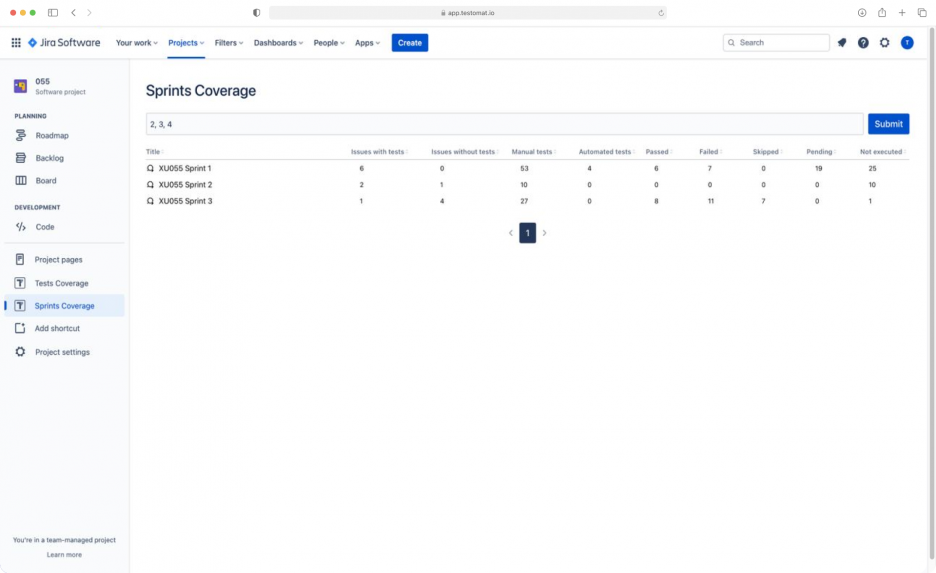Go to Board in the sidebar

point(46,181)
